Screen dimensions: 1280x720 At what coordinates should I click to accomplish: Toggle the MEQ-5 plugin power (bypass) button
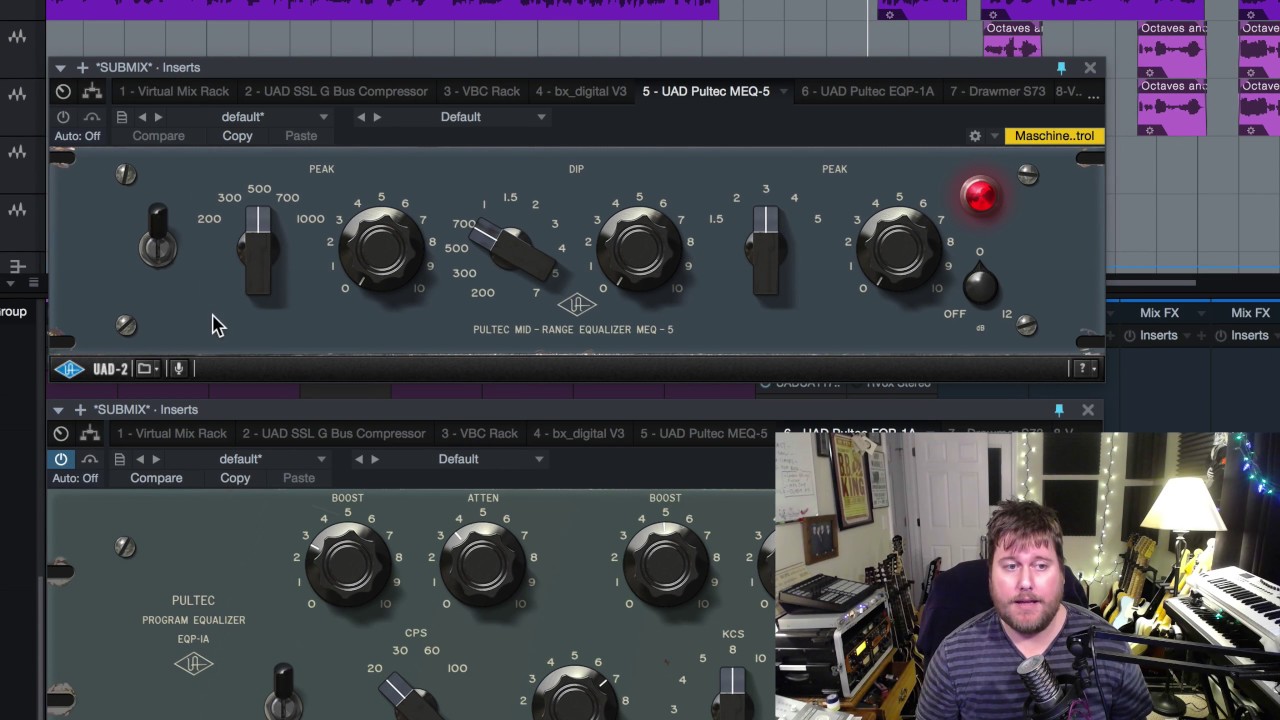pyautogui.click(x=63, y=117)
